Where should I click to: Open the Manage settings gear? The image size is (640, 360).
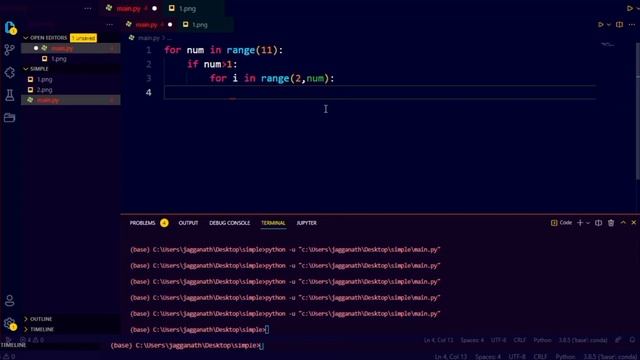tap(9, 324)
